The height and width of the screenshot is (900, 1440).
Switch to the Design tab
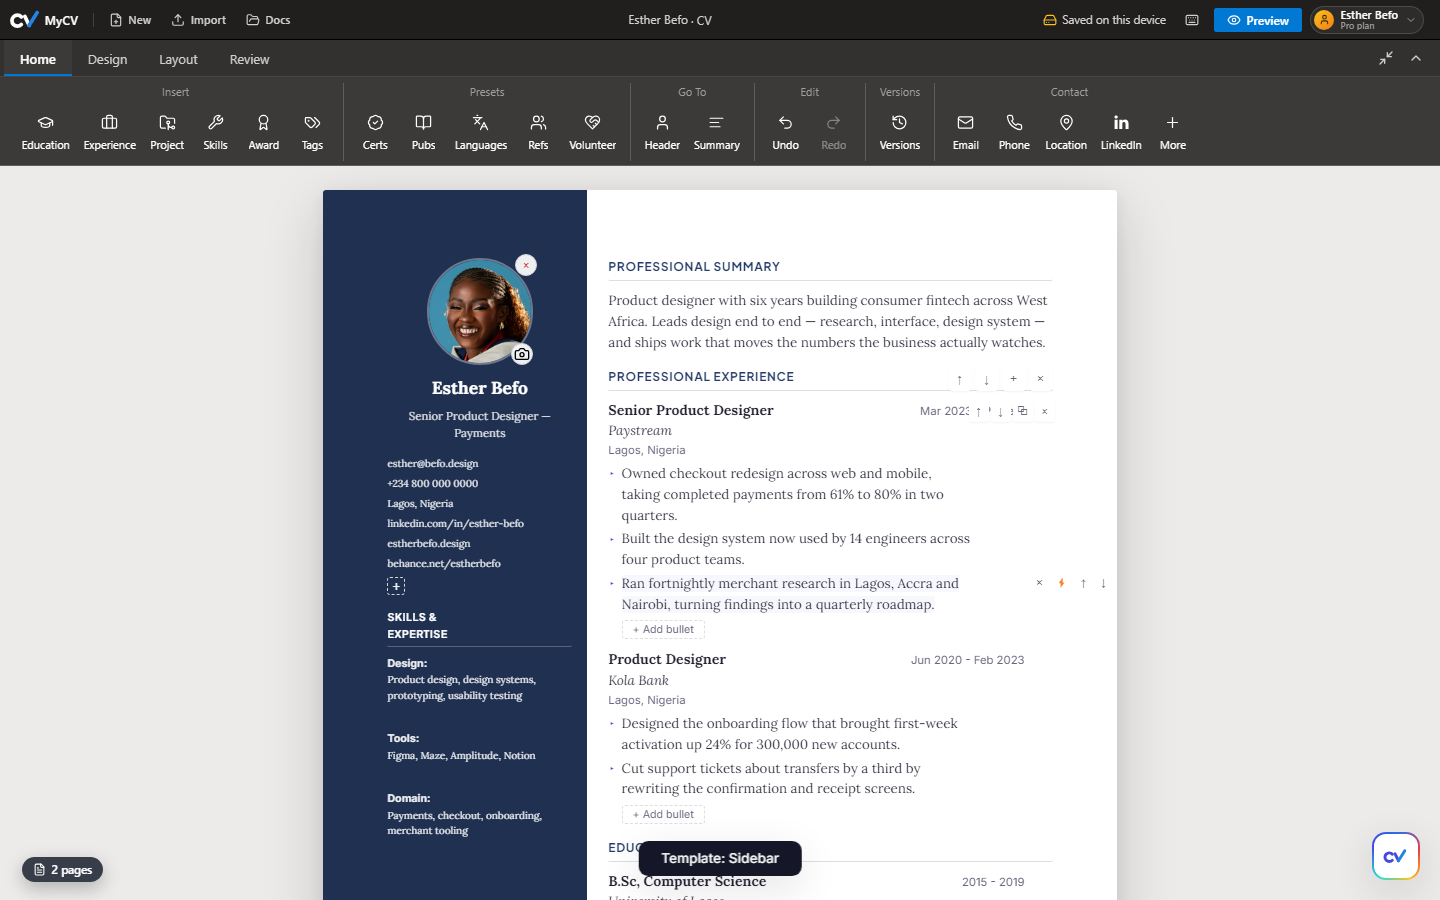pyautogui.click(x=107, y=59)
